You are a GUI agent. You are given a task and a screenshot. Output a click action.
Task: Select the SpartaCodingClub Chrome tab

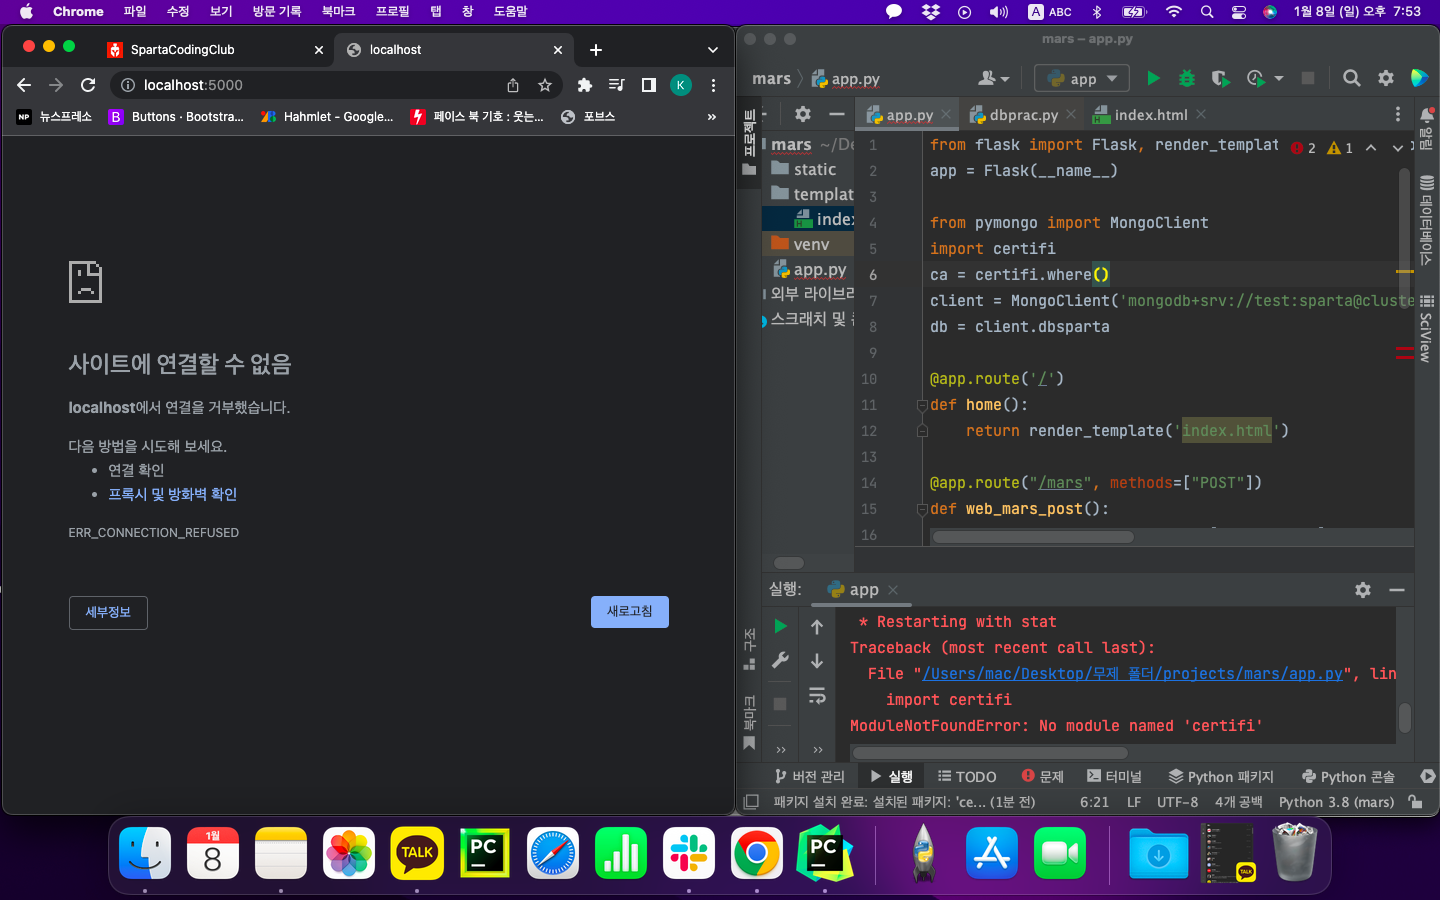(218, 50)
